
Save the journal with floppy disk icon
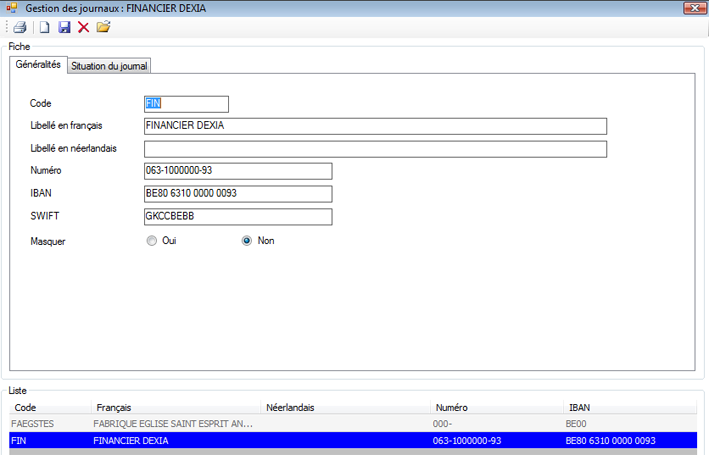point(64,27)
